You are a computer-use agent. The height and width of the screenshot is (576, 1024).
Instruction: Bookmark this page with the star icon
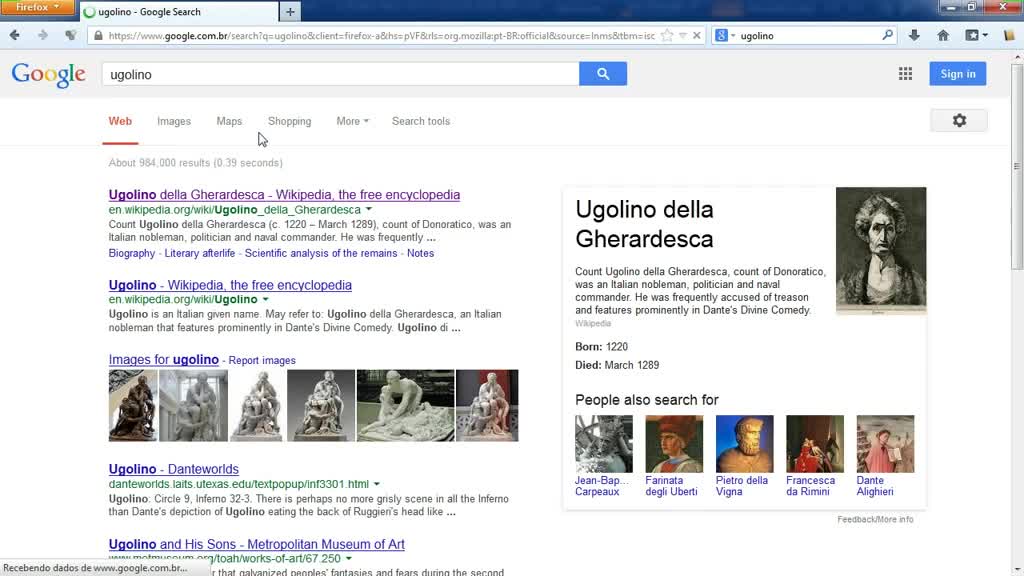667,36
